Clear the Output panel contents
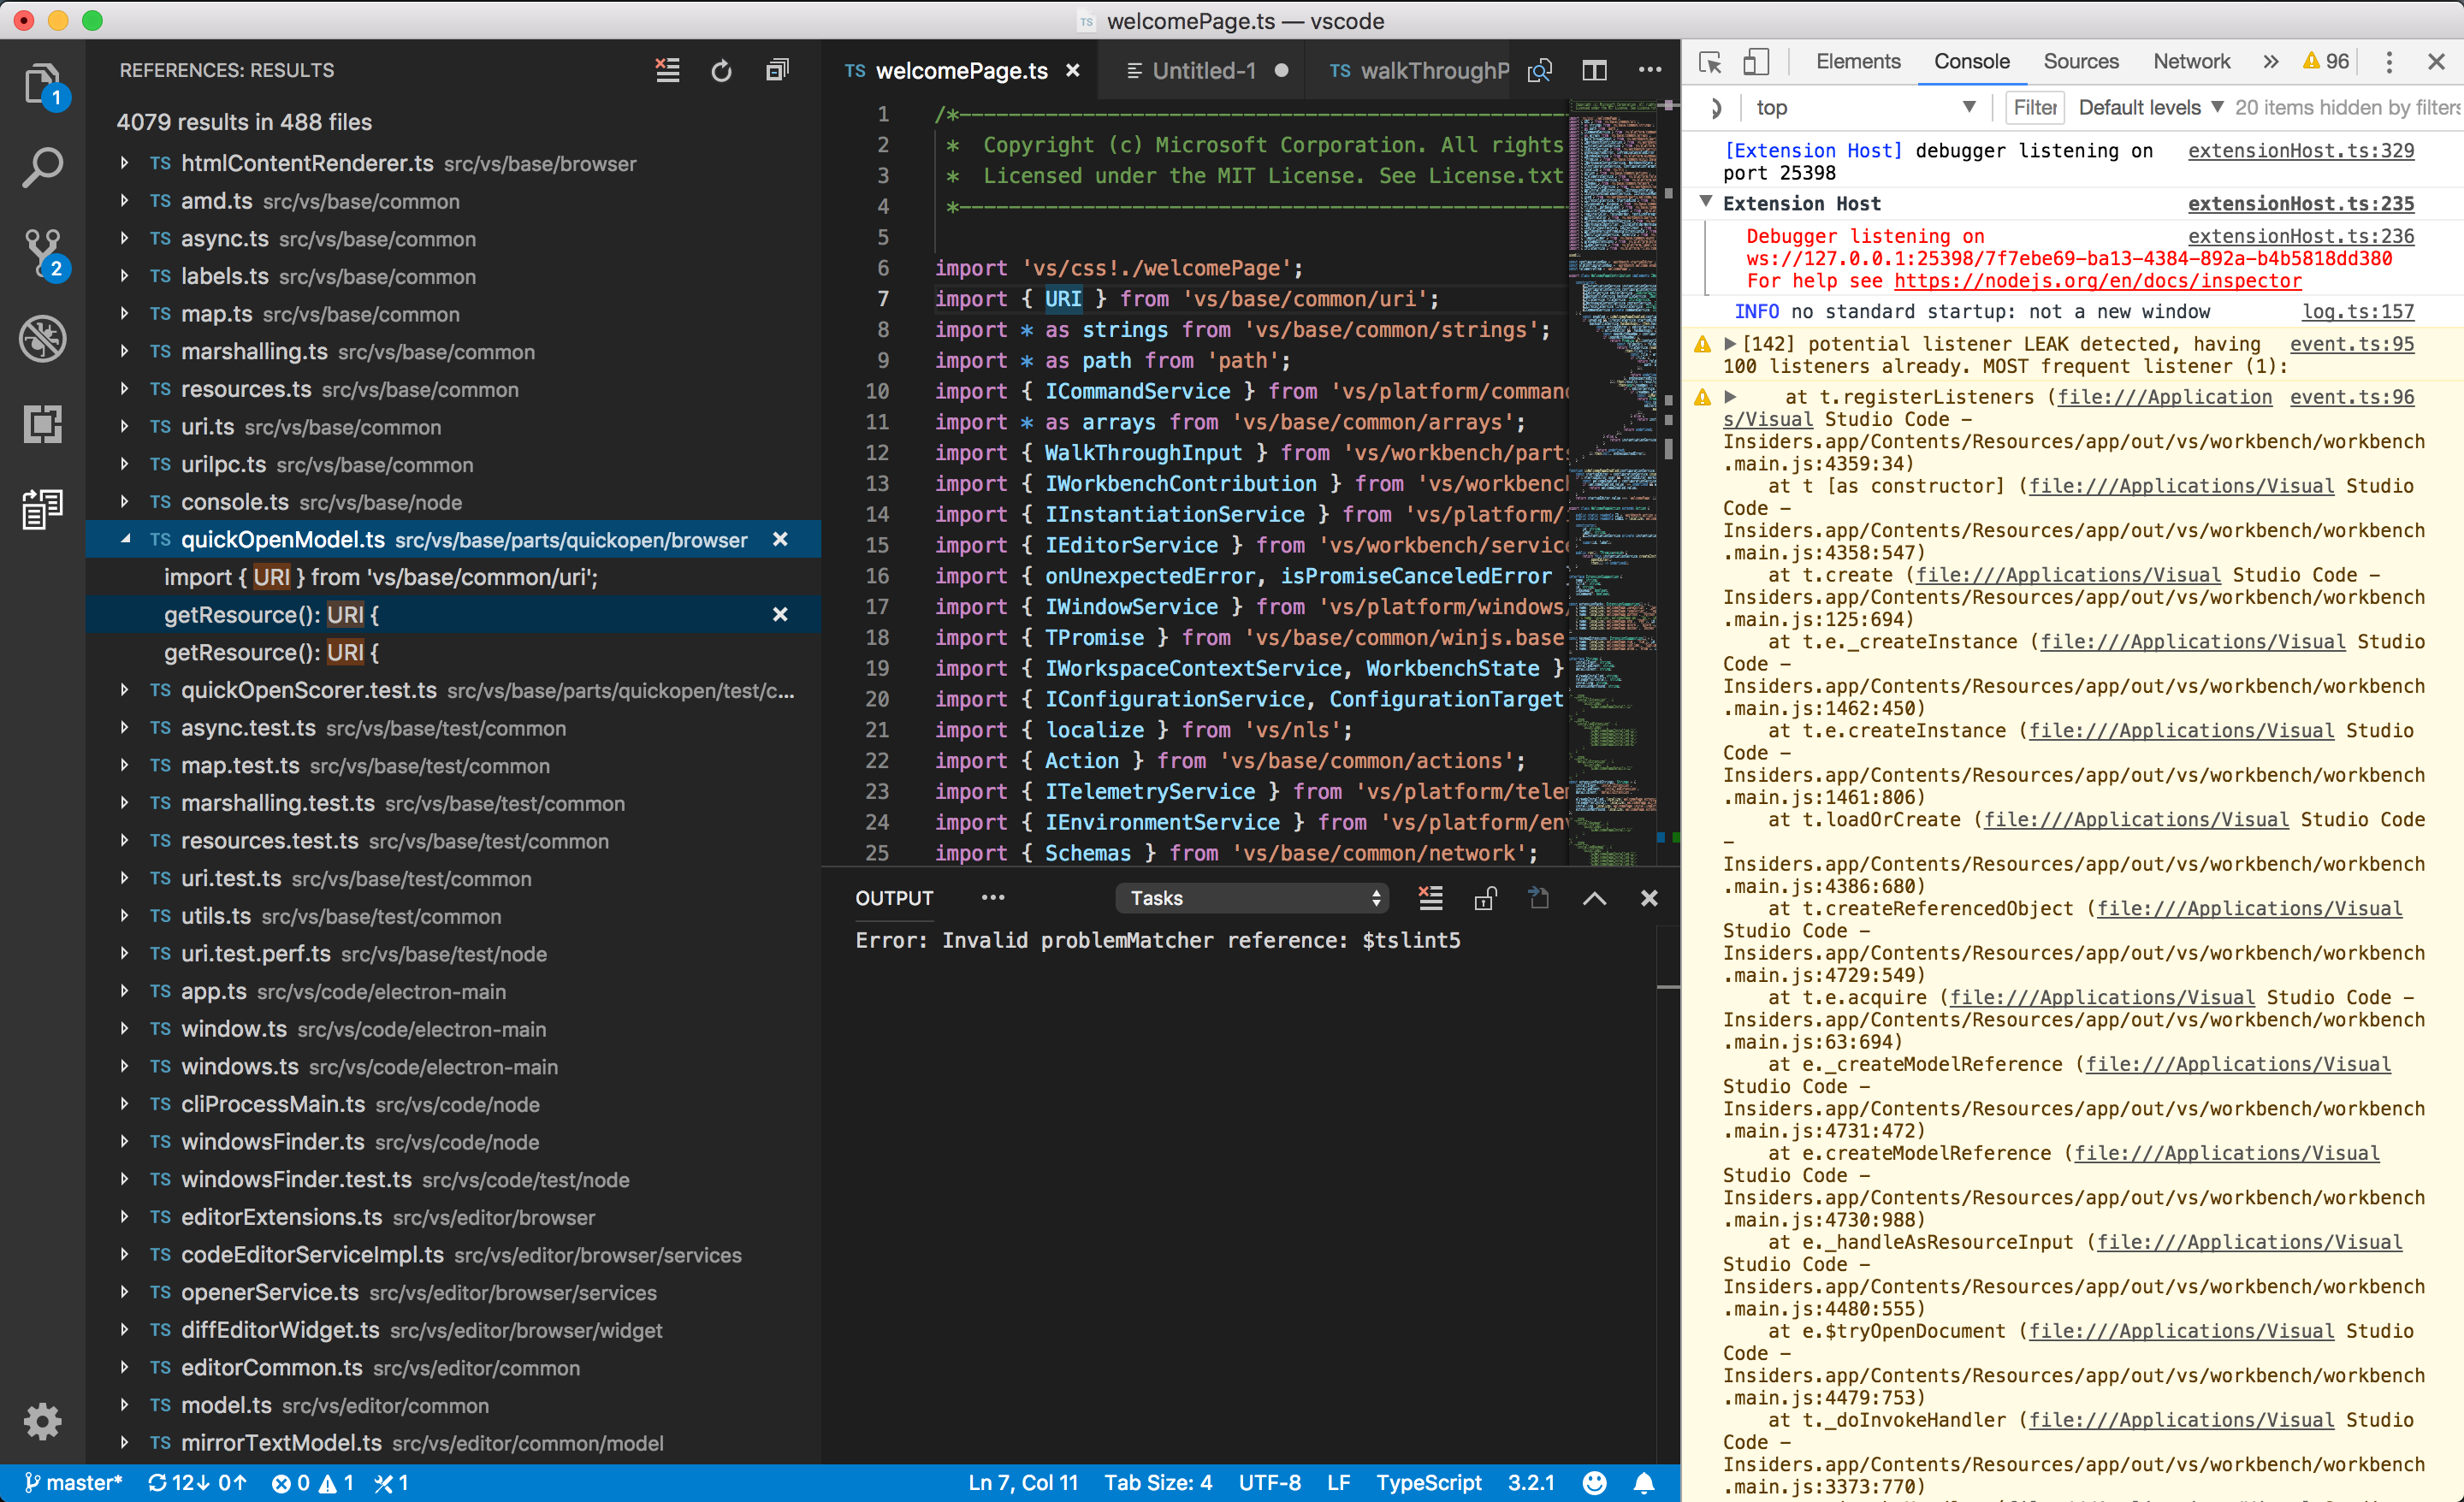Viewport: 2464px width, 1502px height. click(1430, 898)
